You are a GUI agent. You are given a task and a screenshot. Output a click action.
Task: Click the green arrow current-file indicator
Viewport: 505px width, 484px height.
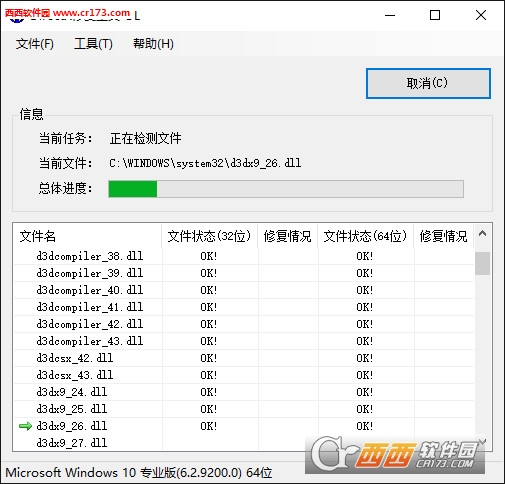pos(25,426)
